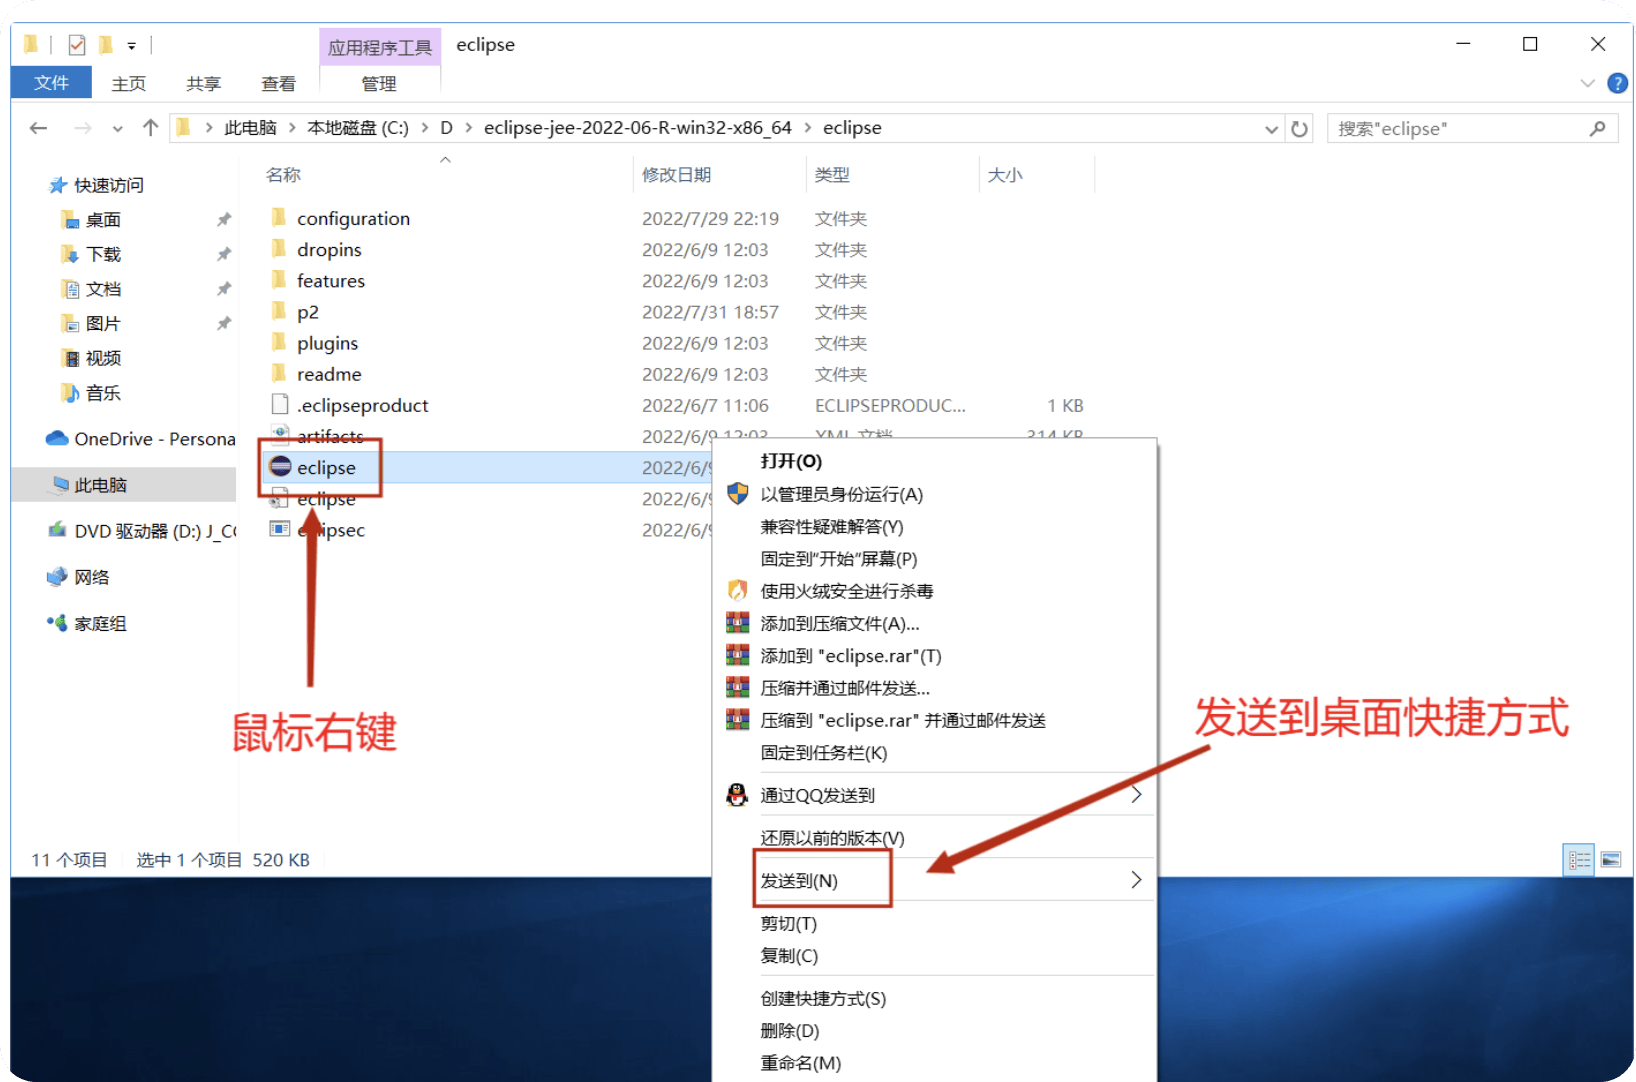Viewport: 1636px width, 1082px height.
Task: Select 以管理员身份运行(A) menu entry
Action: [x=934, y=494]
